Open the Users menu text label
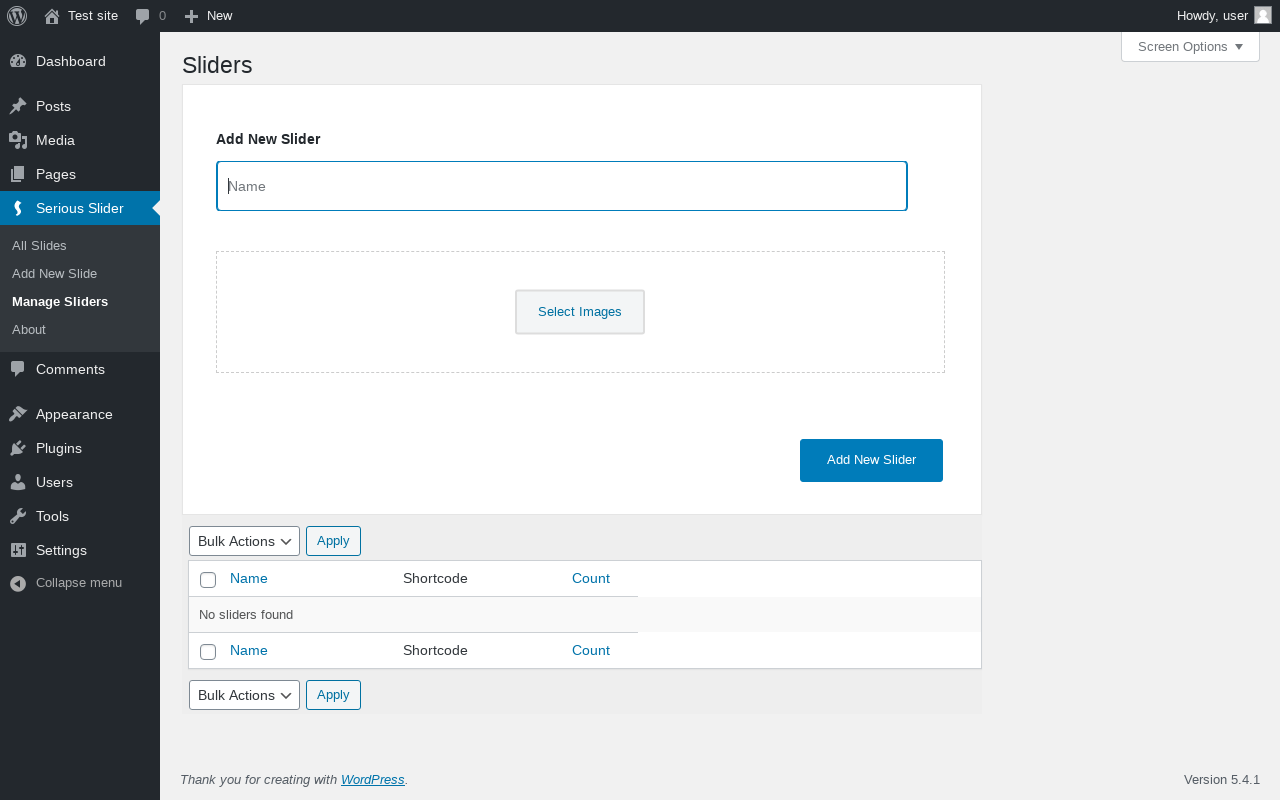Screen dimensions: 1280x800 [x=54, y=482]
